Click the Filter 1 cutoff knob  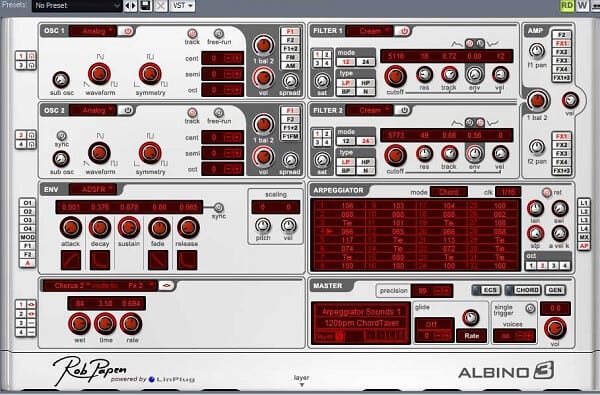[395, 76]
